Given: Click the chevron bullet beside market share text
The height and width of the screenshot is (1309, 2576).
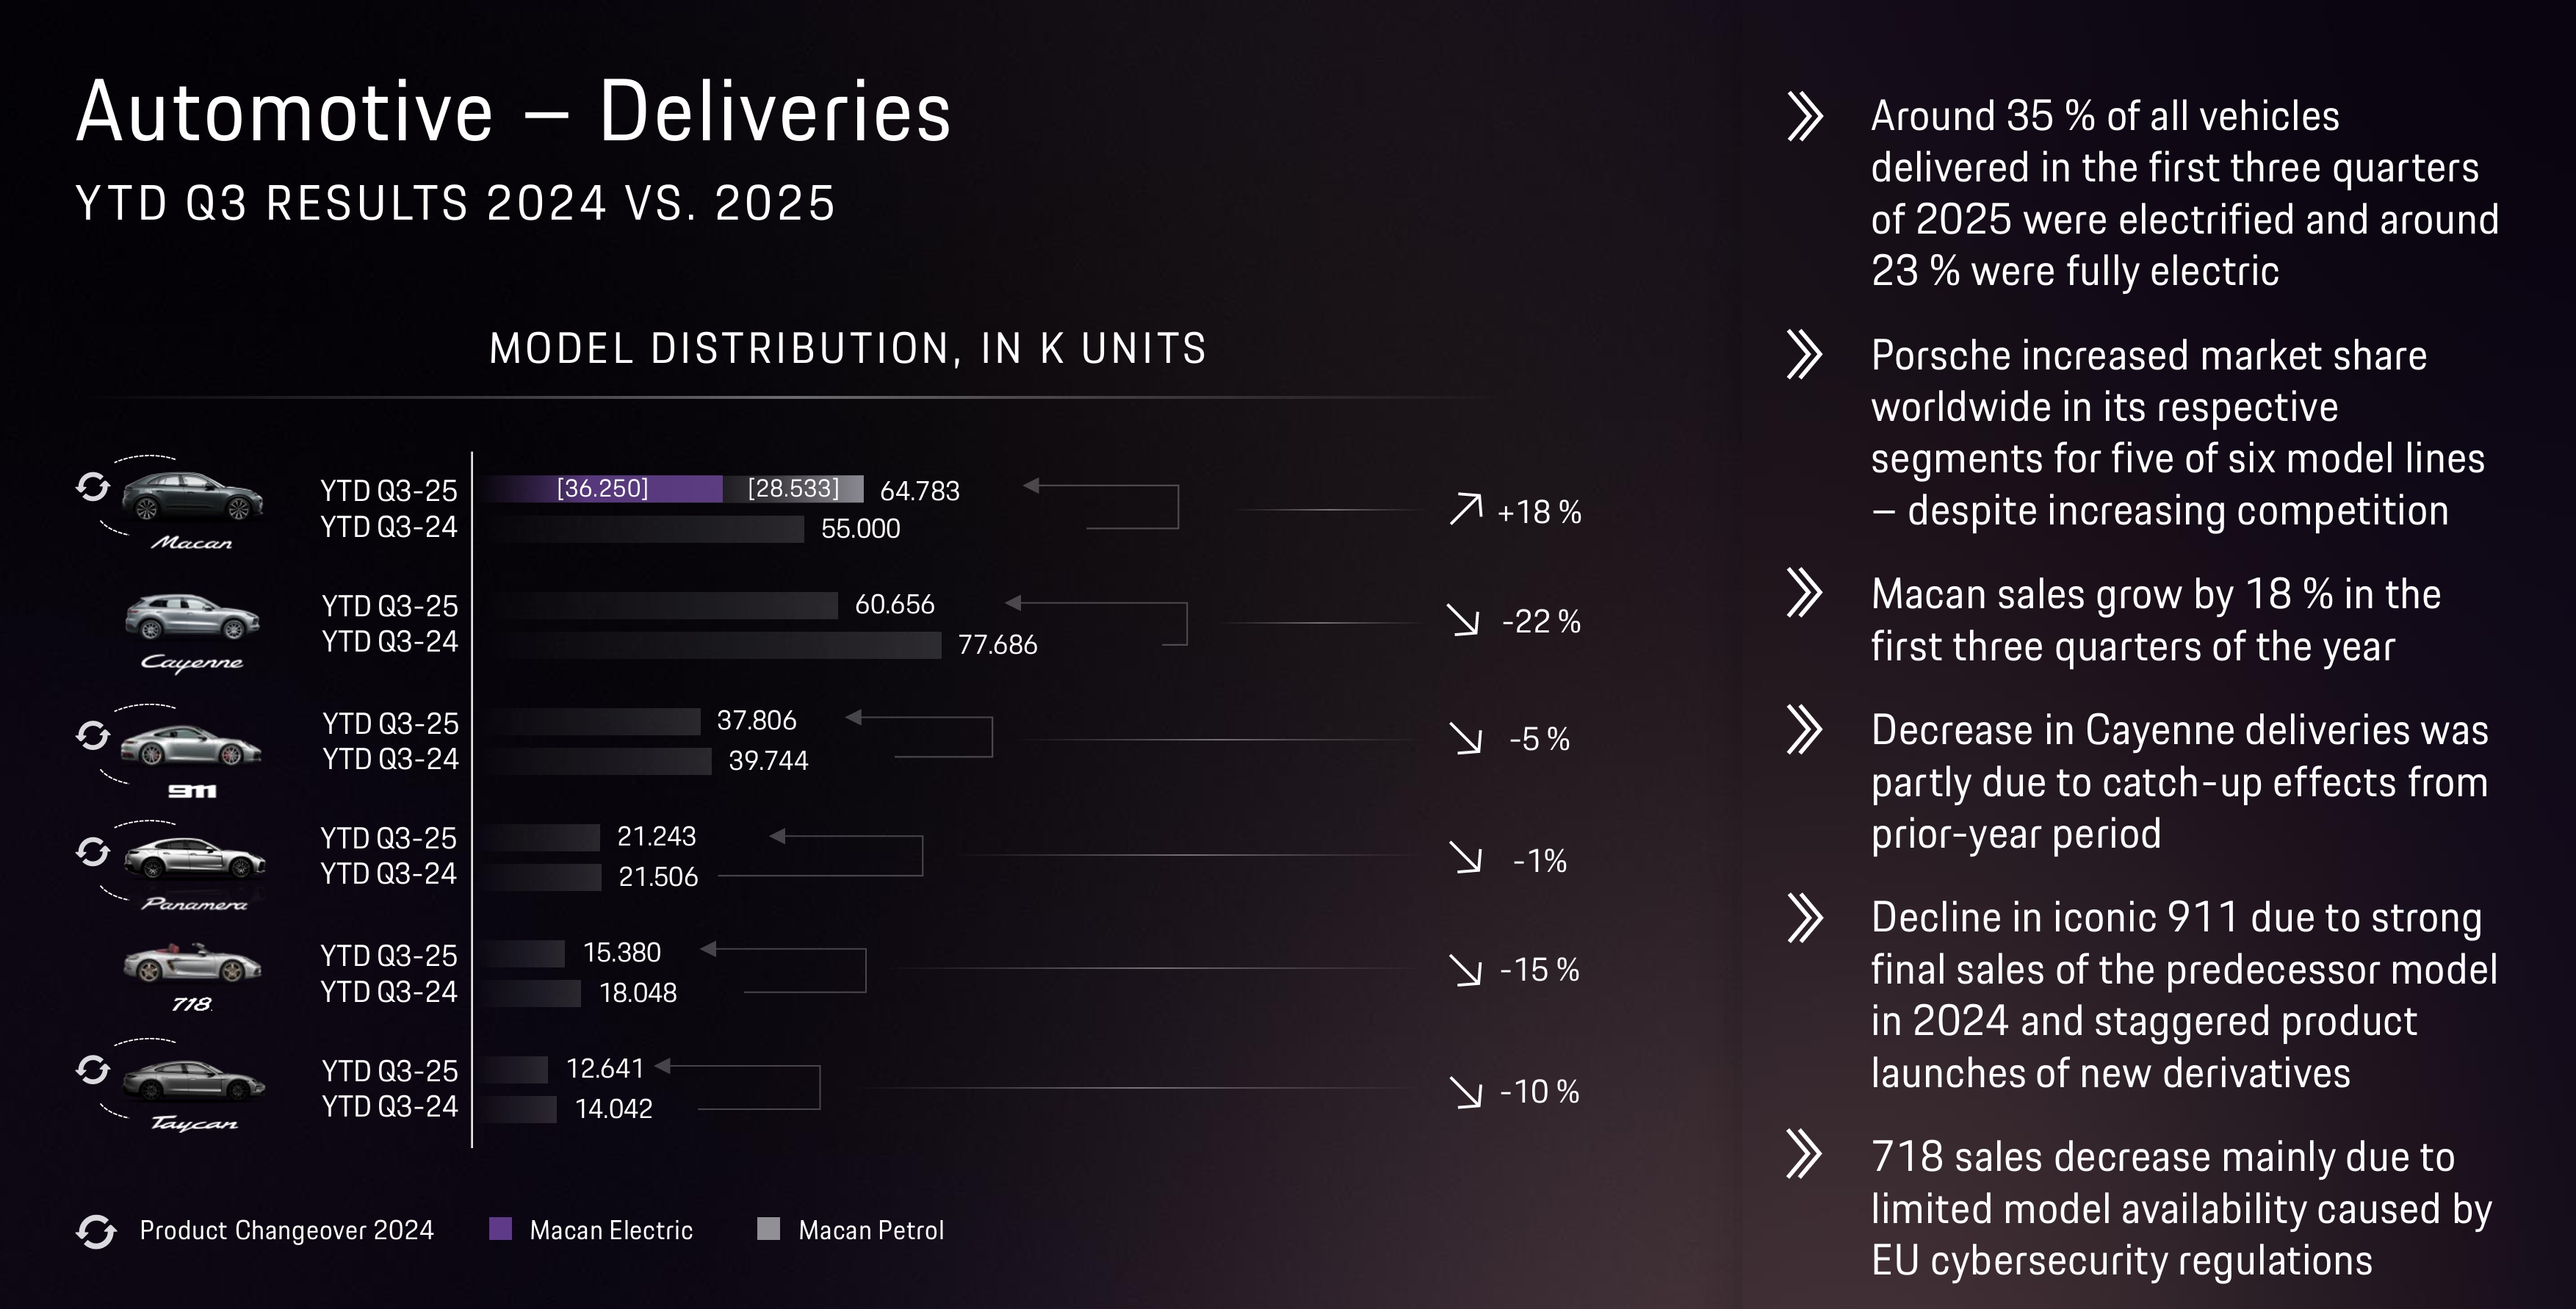Looking at the screenshot, I should [1805, 354].
